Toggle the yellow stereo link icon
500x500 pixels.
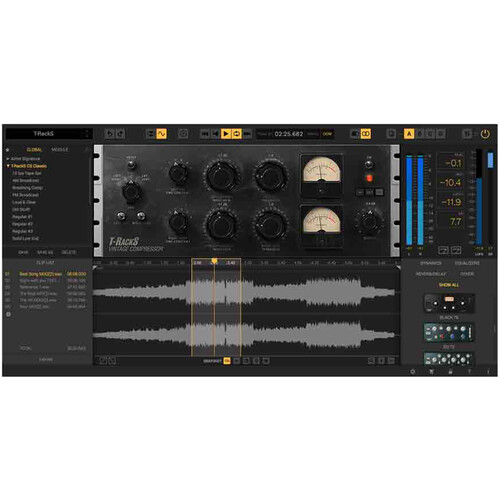click(366, 134)
